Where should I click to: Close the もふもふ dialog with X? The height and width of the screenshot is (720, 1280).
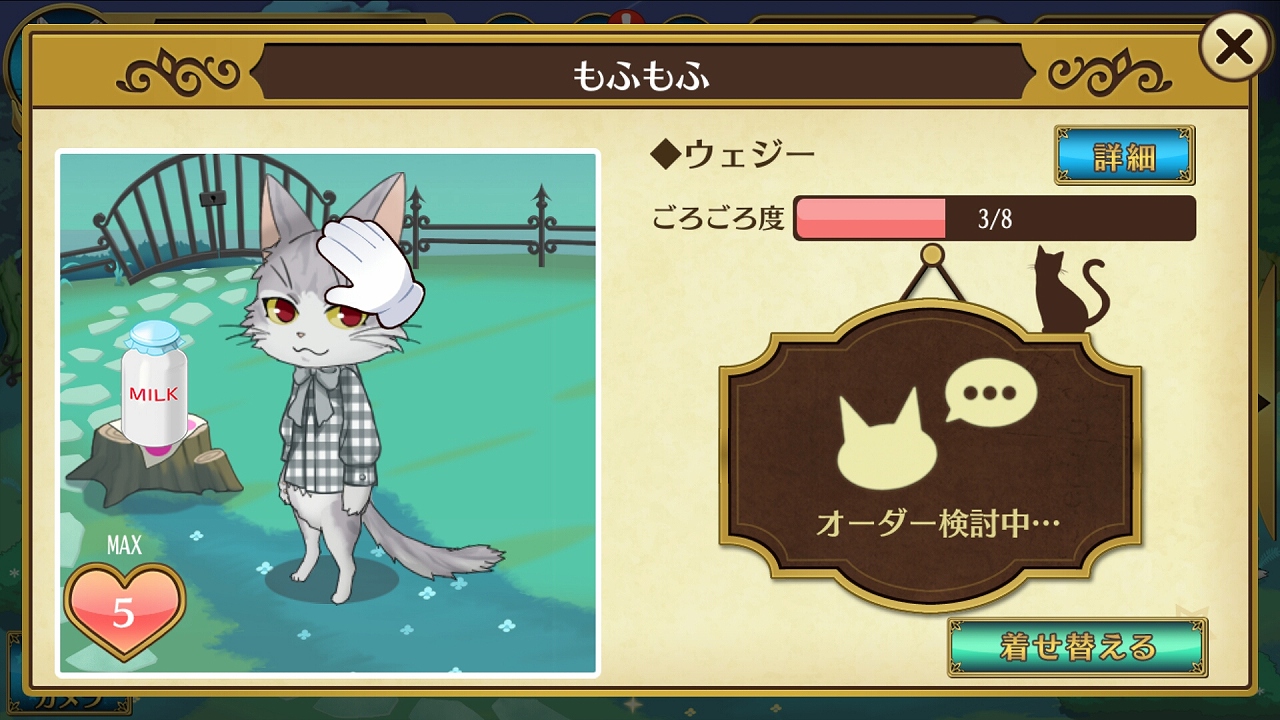(x=1234, y=46)
